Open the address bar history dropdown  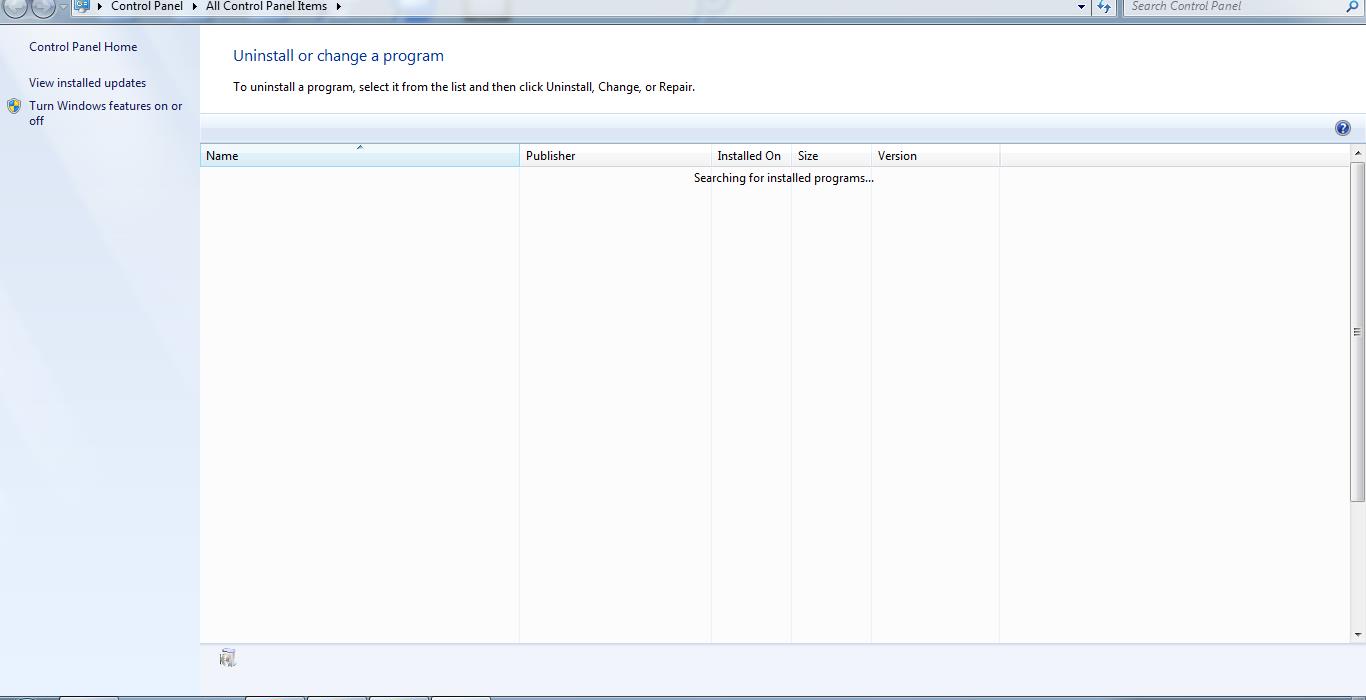click(x=1081, y=7)
